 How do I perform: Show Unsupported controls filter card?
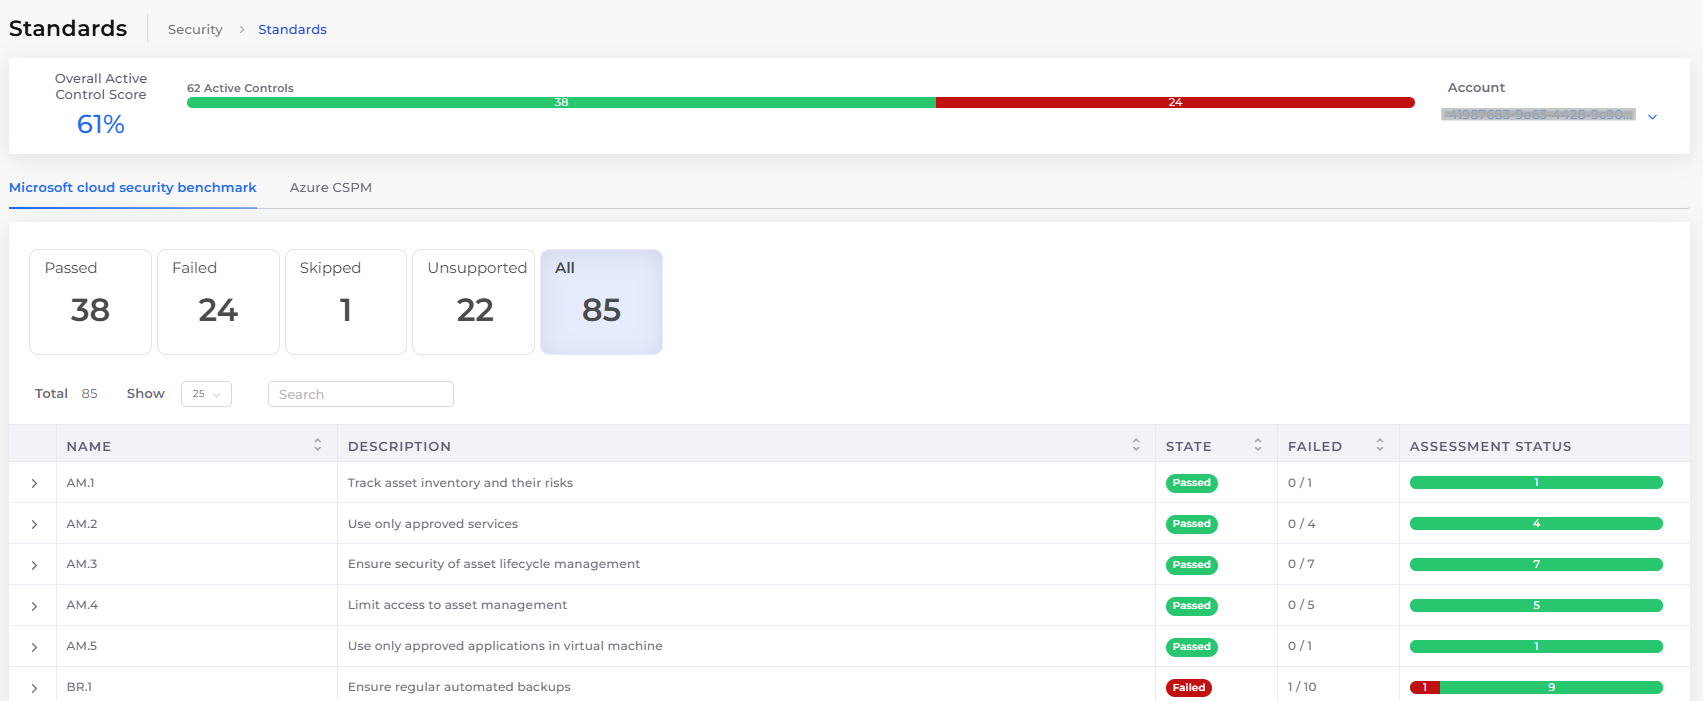click(474, 301)
